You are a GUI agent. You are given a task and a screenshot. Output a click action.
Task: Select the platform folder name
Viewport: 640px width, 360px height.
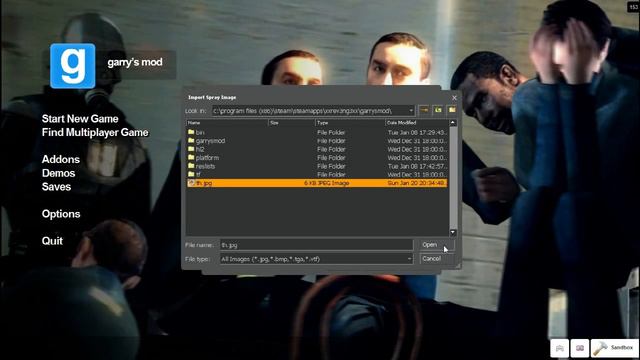pyautogui.click(x=207, y=158)
